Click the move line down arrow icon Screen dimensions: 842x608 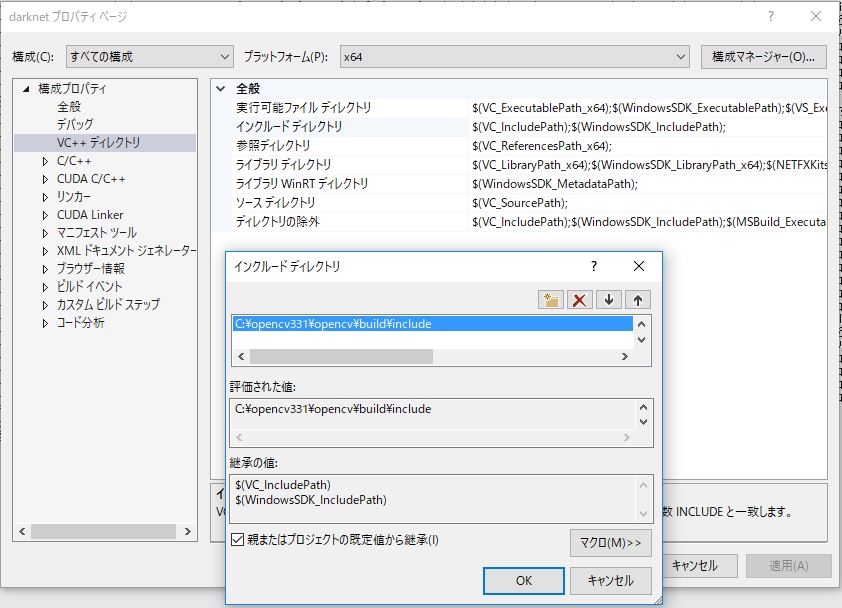[608, 299]
